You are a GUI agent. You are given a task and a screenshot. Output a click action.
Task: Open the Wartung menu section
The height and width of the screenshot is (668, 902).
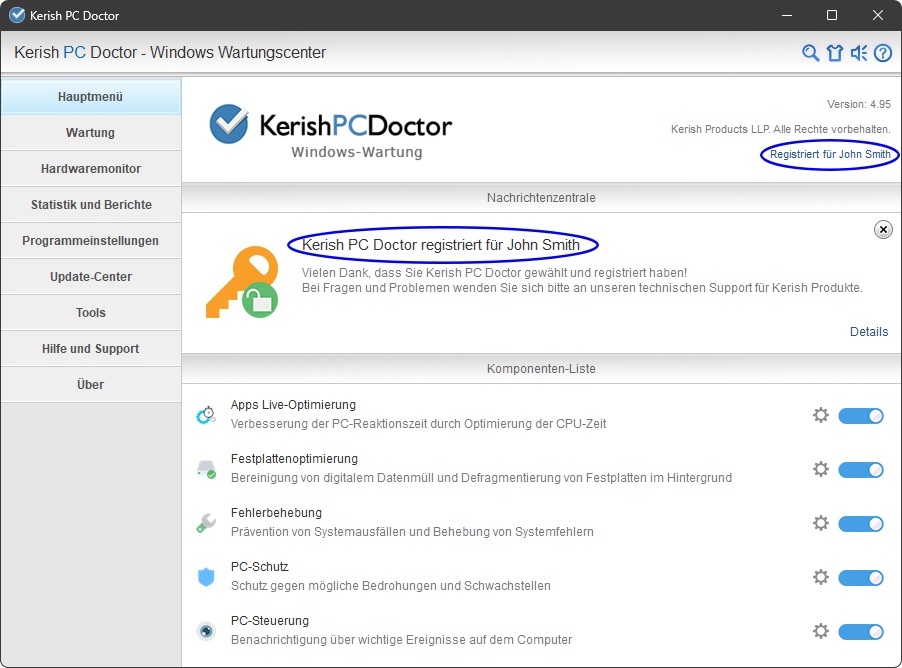click(90, 132)
